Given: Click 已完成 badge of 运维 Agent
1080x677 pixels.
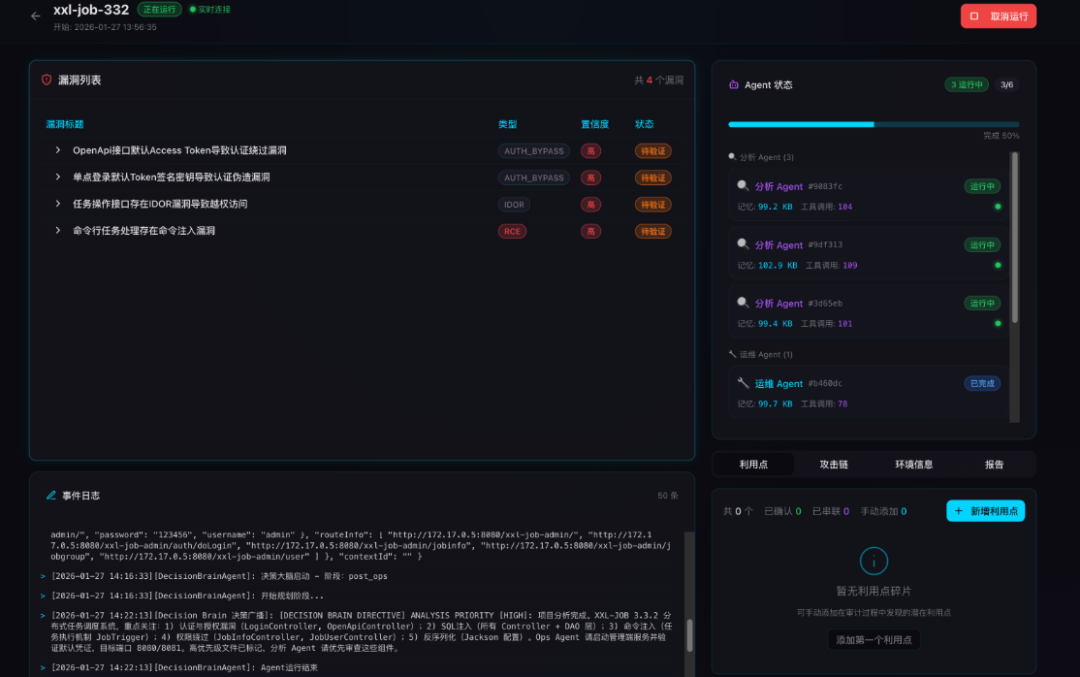Looking at the screenshot, I should click(982, 384).
